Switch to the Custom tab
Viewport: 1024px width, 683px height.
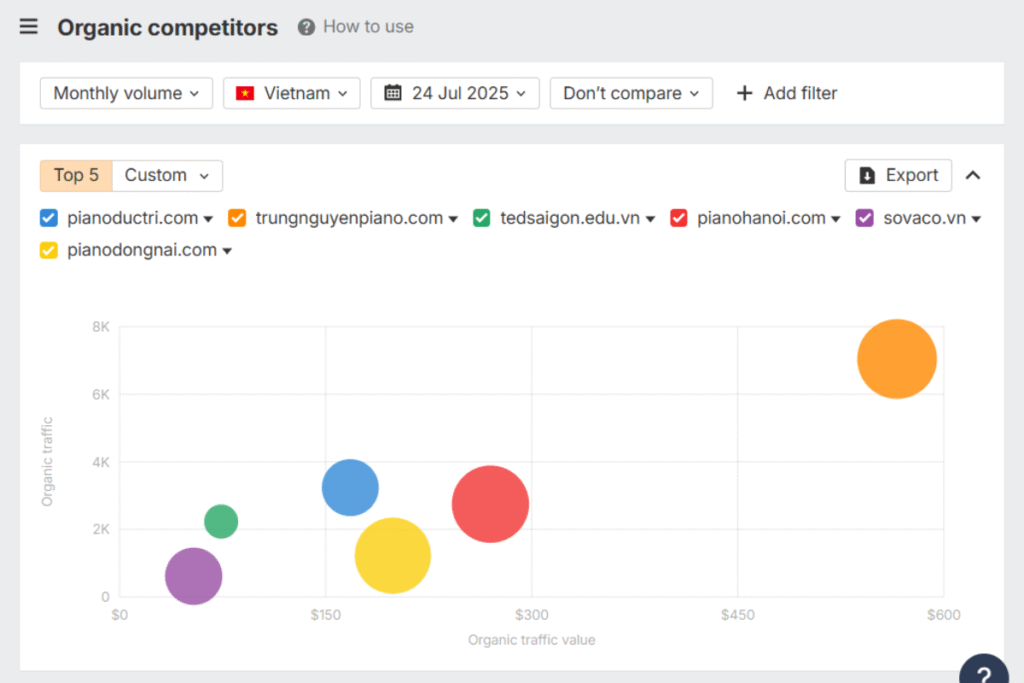click(167, 175)
